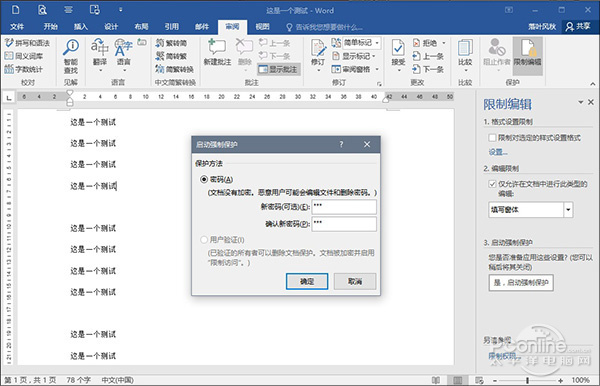
Task: Open Reject (拒绝) dropdown arrow
Action: pyautogui.click(x=444, y=43)
